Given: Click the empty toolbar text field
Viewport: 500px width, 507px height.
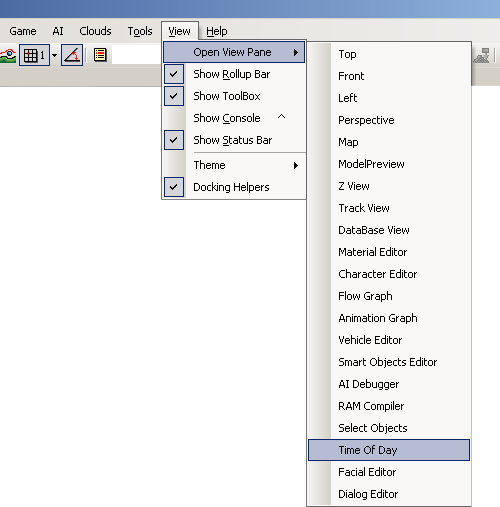Looking at the screenshot, I should pos(137,55).
